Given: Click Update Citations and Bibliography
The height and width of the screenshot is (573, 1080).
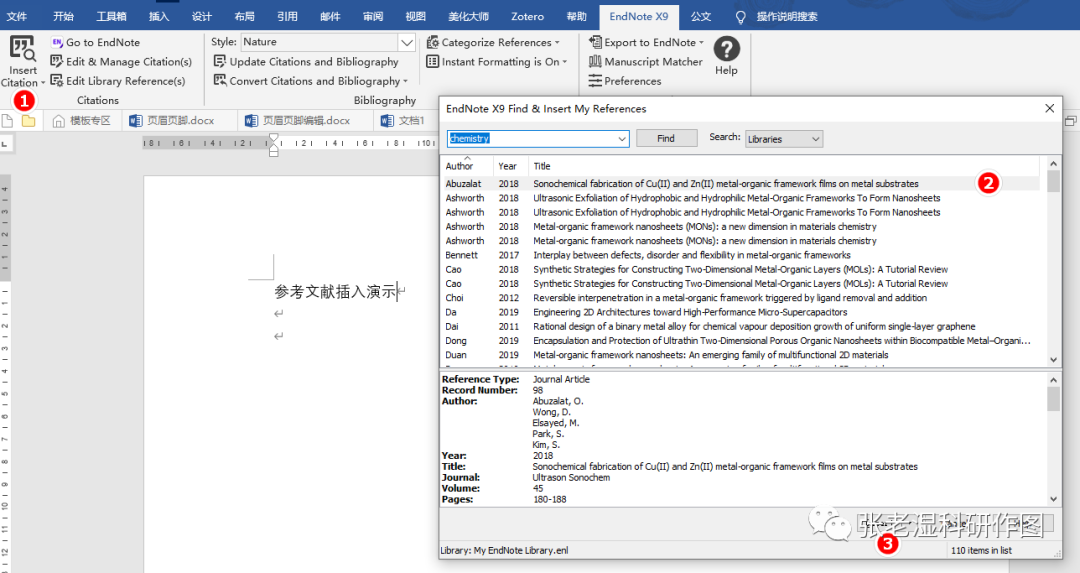Looking at the screenshot, I should click(x=306, y=61).
